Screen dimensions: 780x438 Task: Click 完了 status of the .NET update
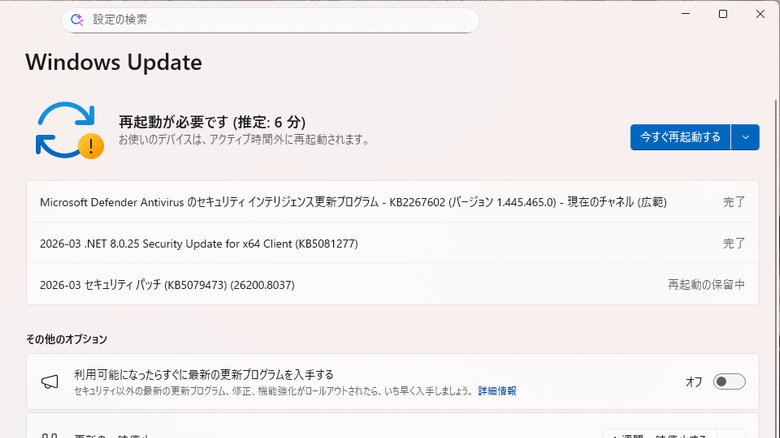click(x=734, y=243)
